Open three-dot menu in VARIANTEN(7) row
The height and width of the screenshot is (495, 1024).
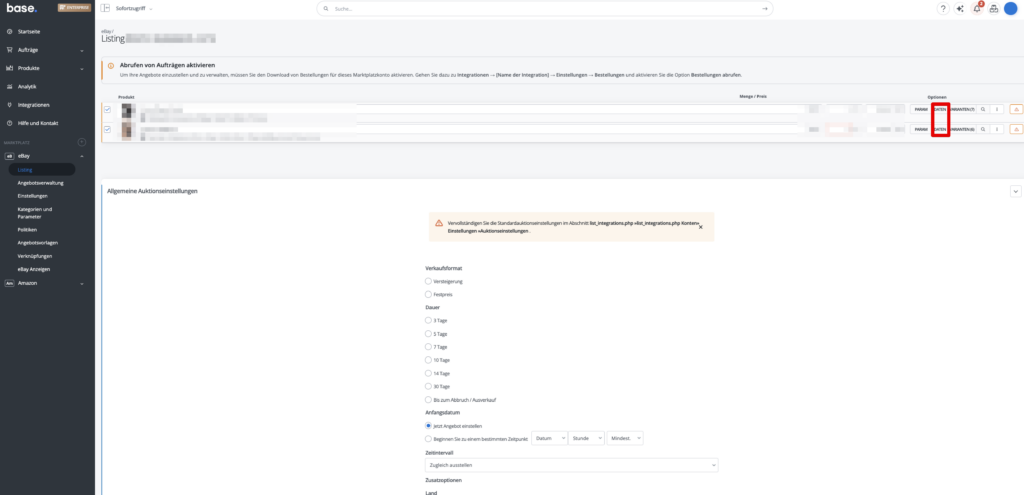[x=997, y=110]
